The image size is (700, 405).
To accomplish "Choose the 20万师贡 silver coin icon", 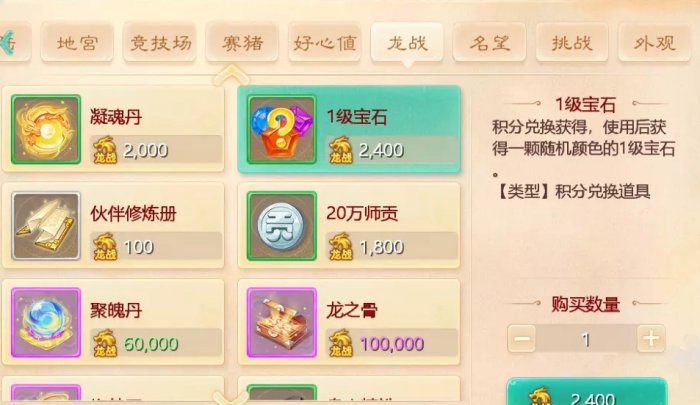I will (x=282, y=226).
